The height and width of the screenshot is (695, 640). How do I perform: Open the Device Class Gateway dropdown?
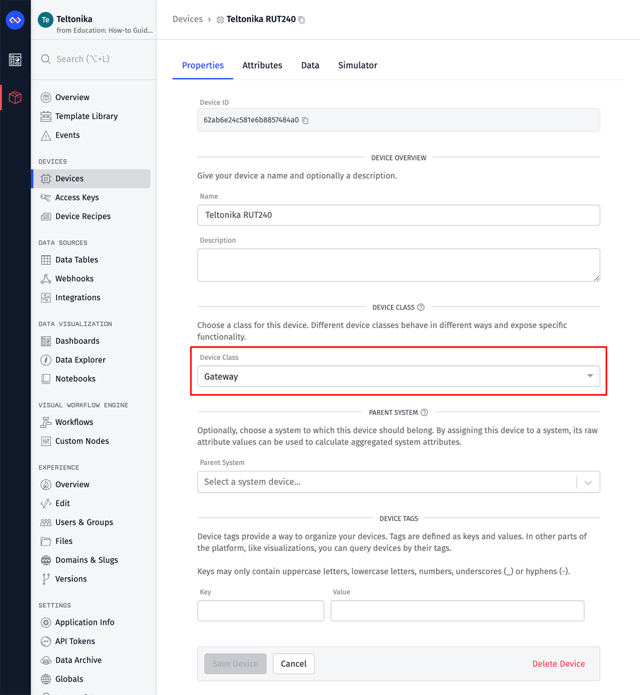click(398, 376)
